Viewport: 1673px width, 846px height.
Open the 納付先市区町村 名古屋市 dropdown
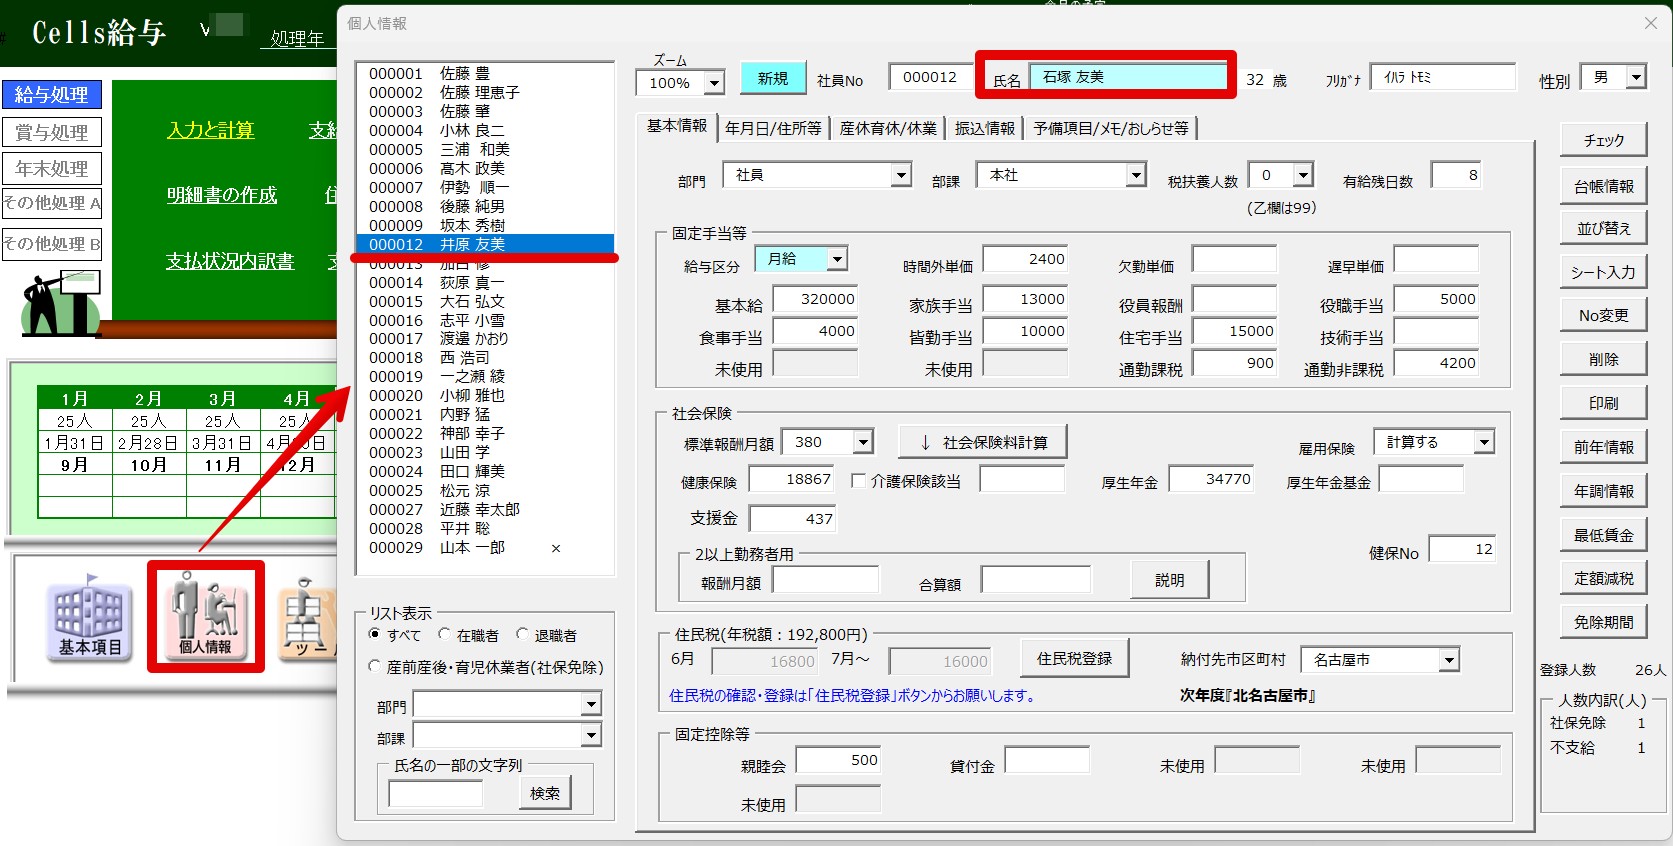(x=1449, y=659)
